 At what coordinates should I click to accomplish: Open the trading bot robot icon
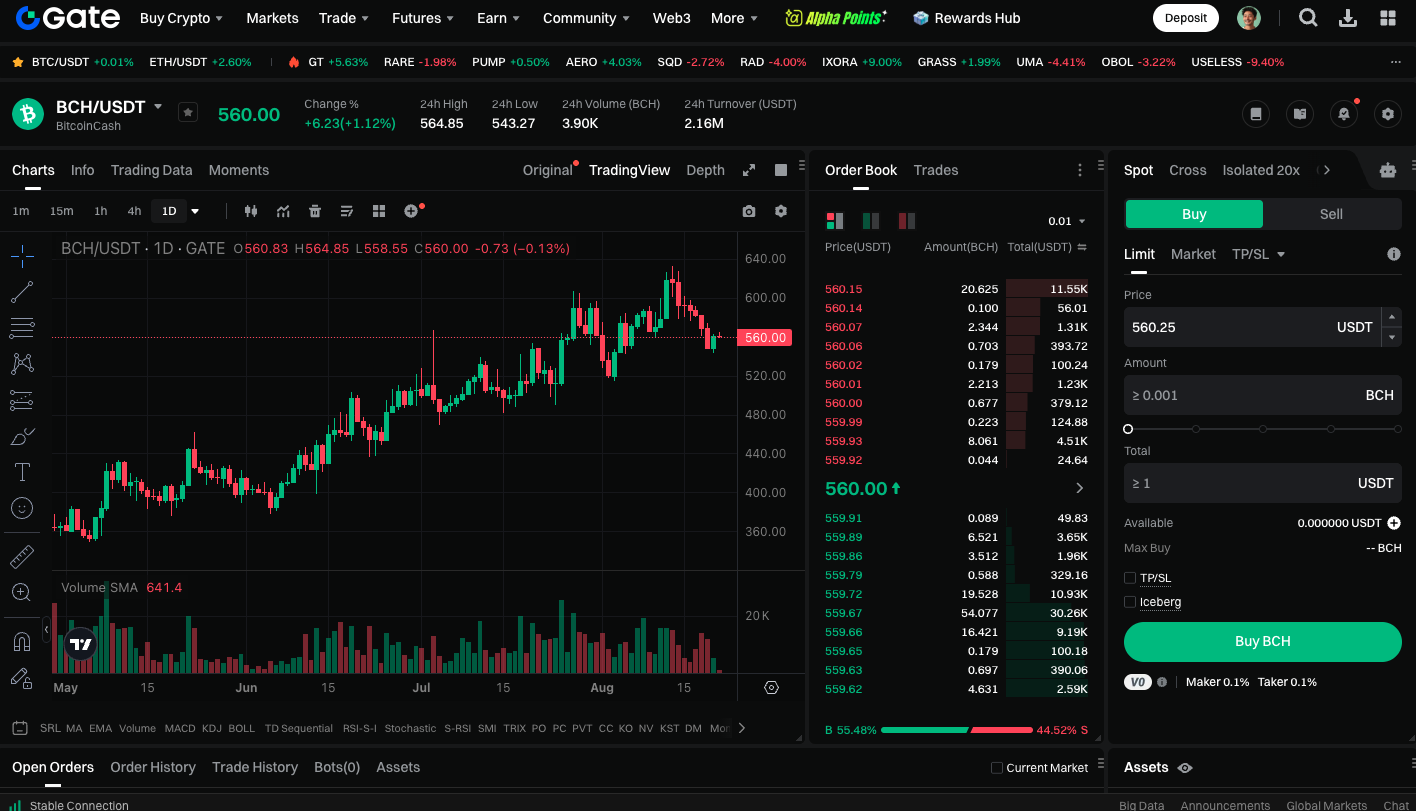tap(1387, 170)
